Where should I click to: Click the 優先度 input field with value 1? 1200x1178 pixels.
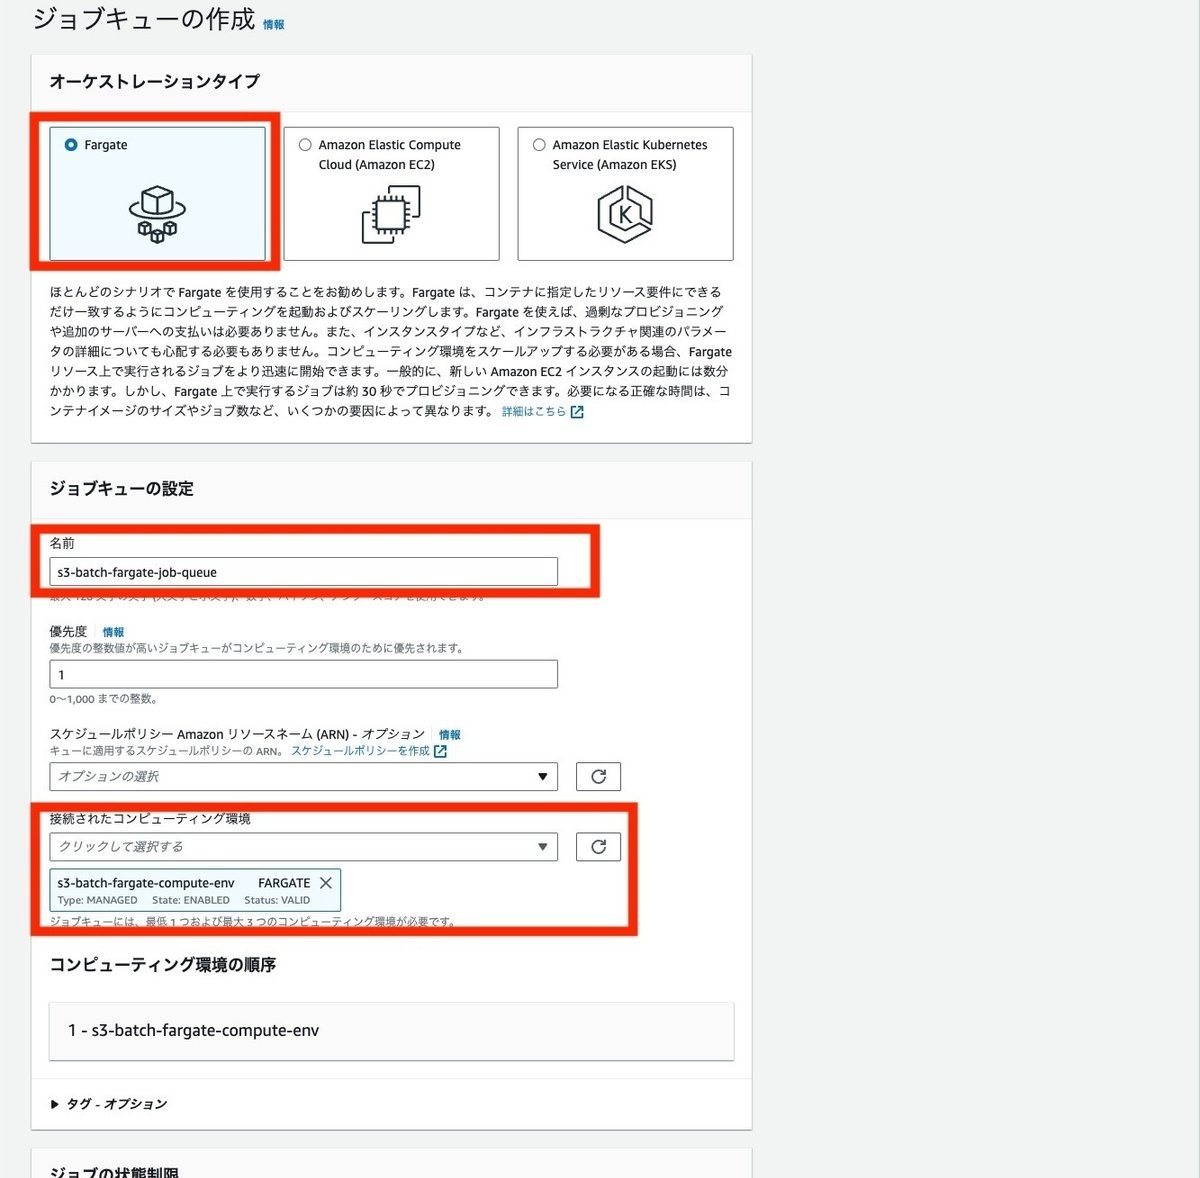(303, 674)
